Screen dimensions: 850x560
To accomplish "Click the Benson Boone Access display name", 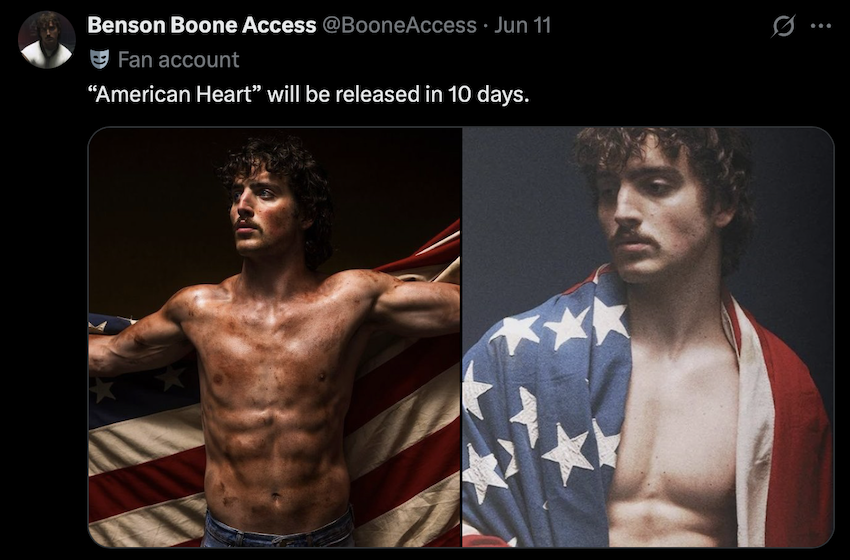I will (x=202, y=25).
